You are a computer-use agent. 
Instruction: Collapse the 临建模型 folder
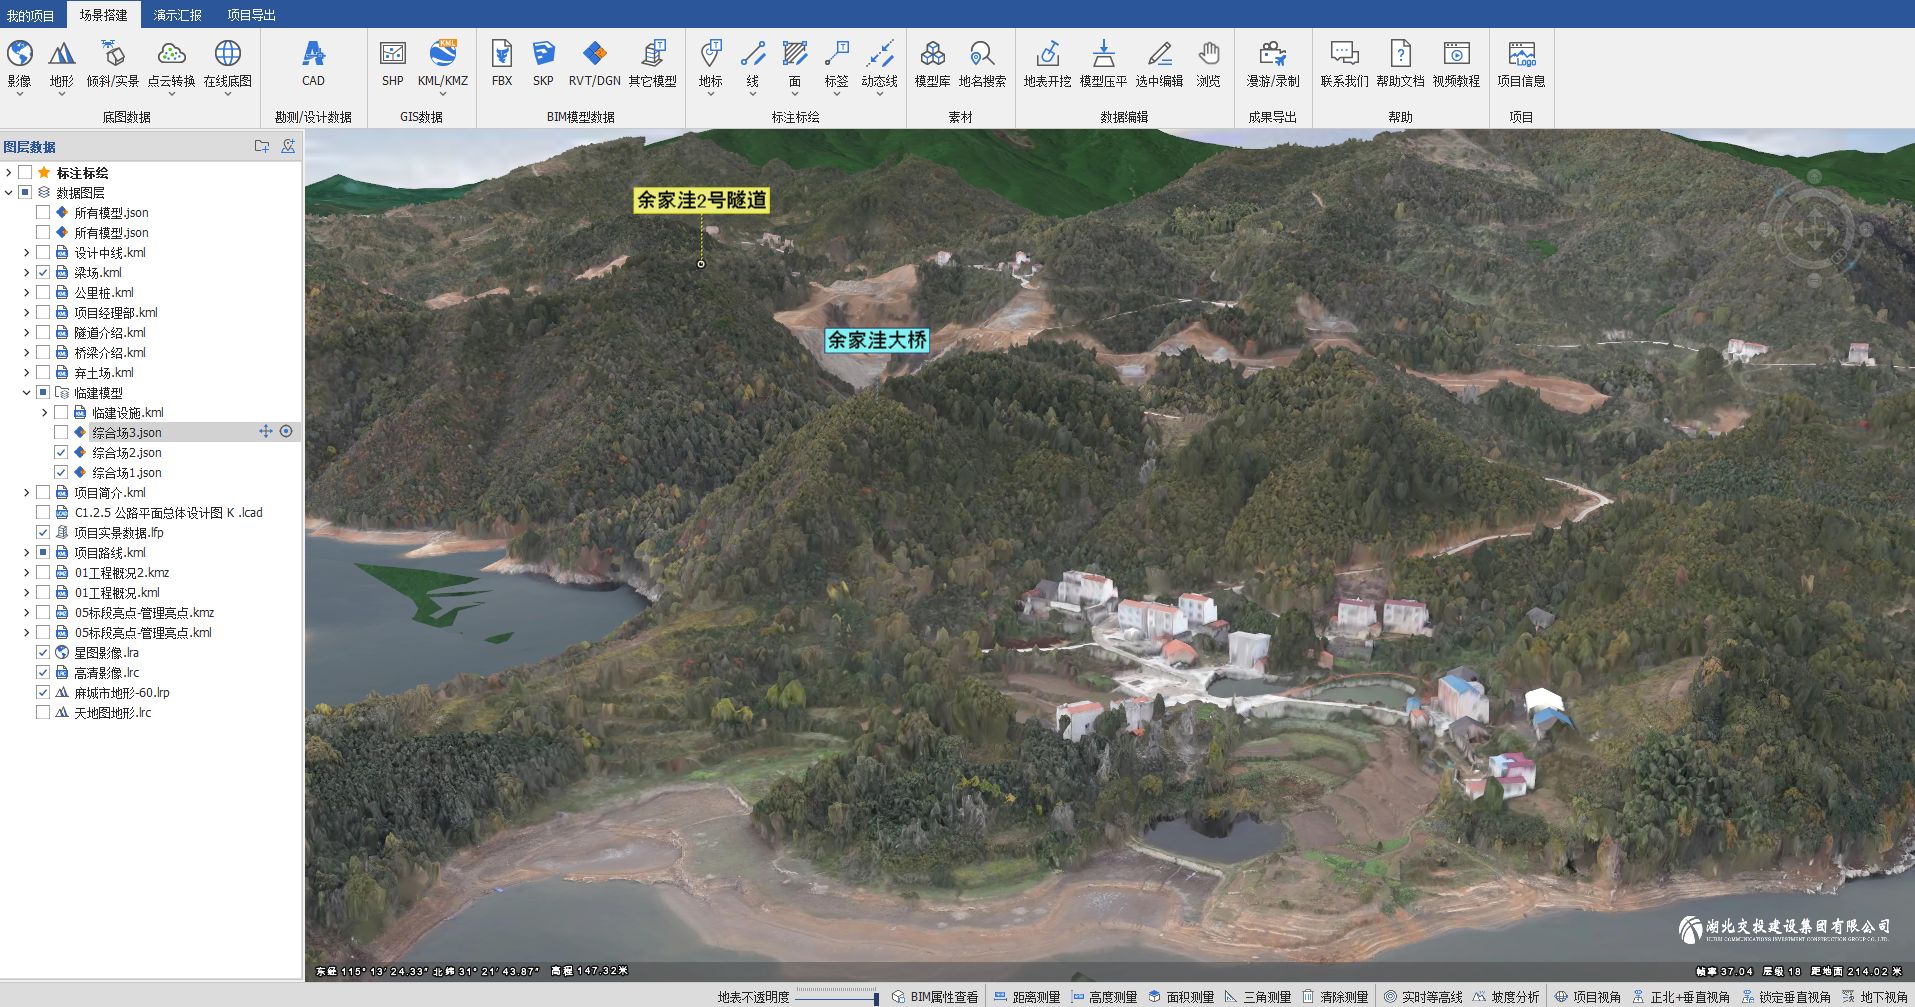point(27,393)
